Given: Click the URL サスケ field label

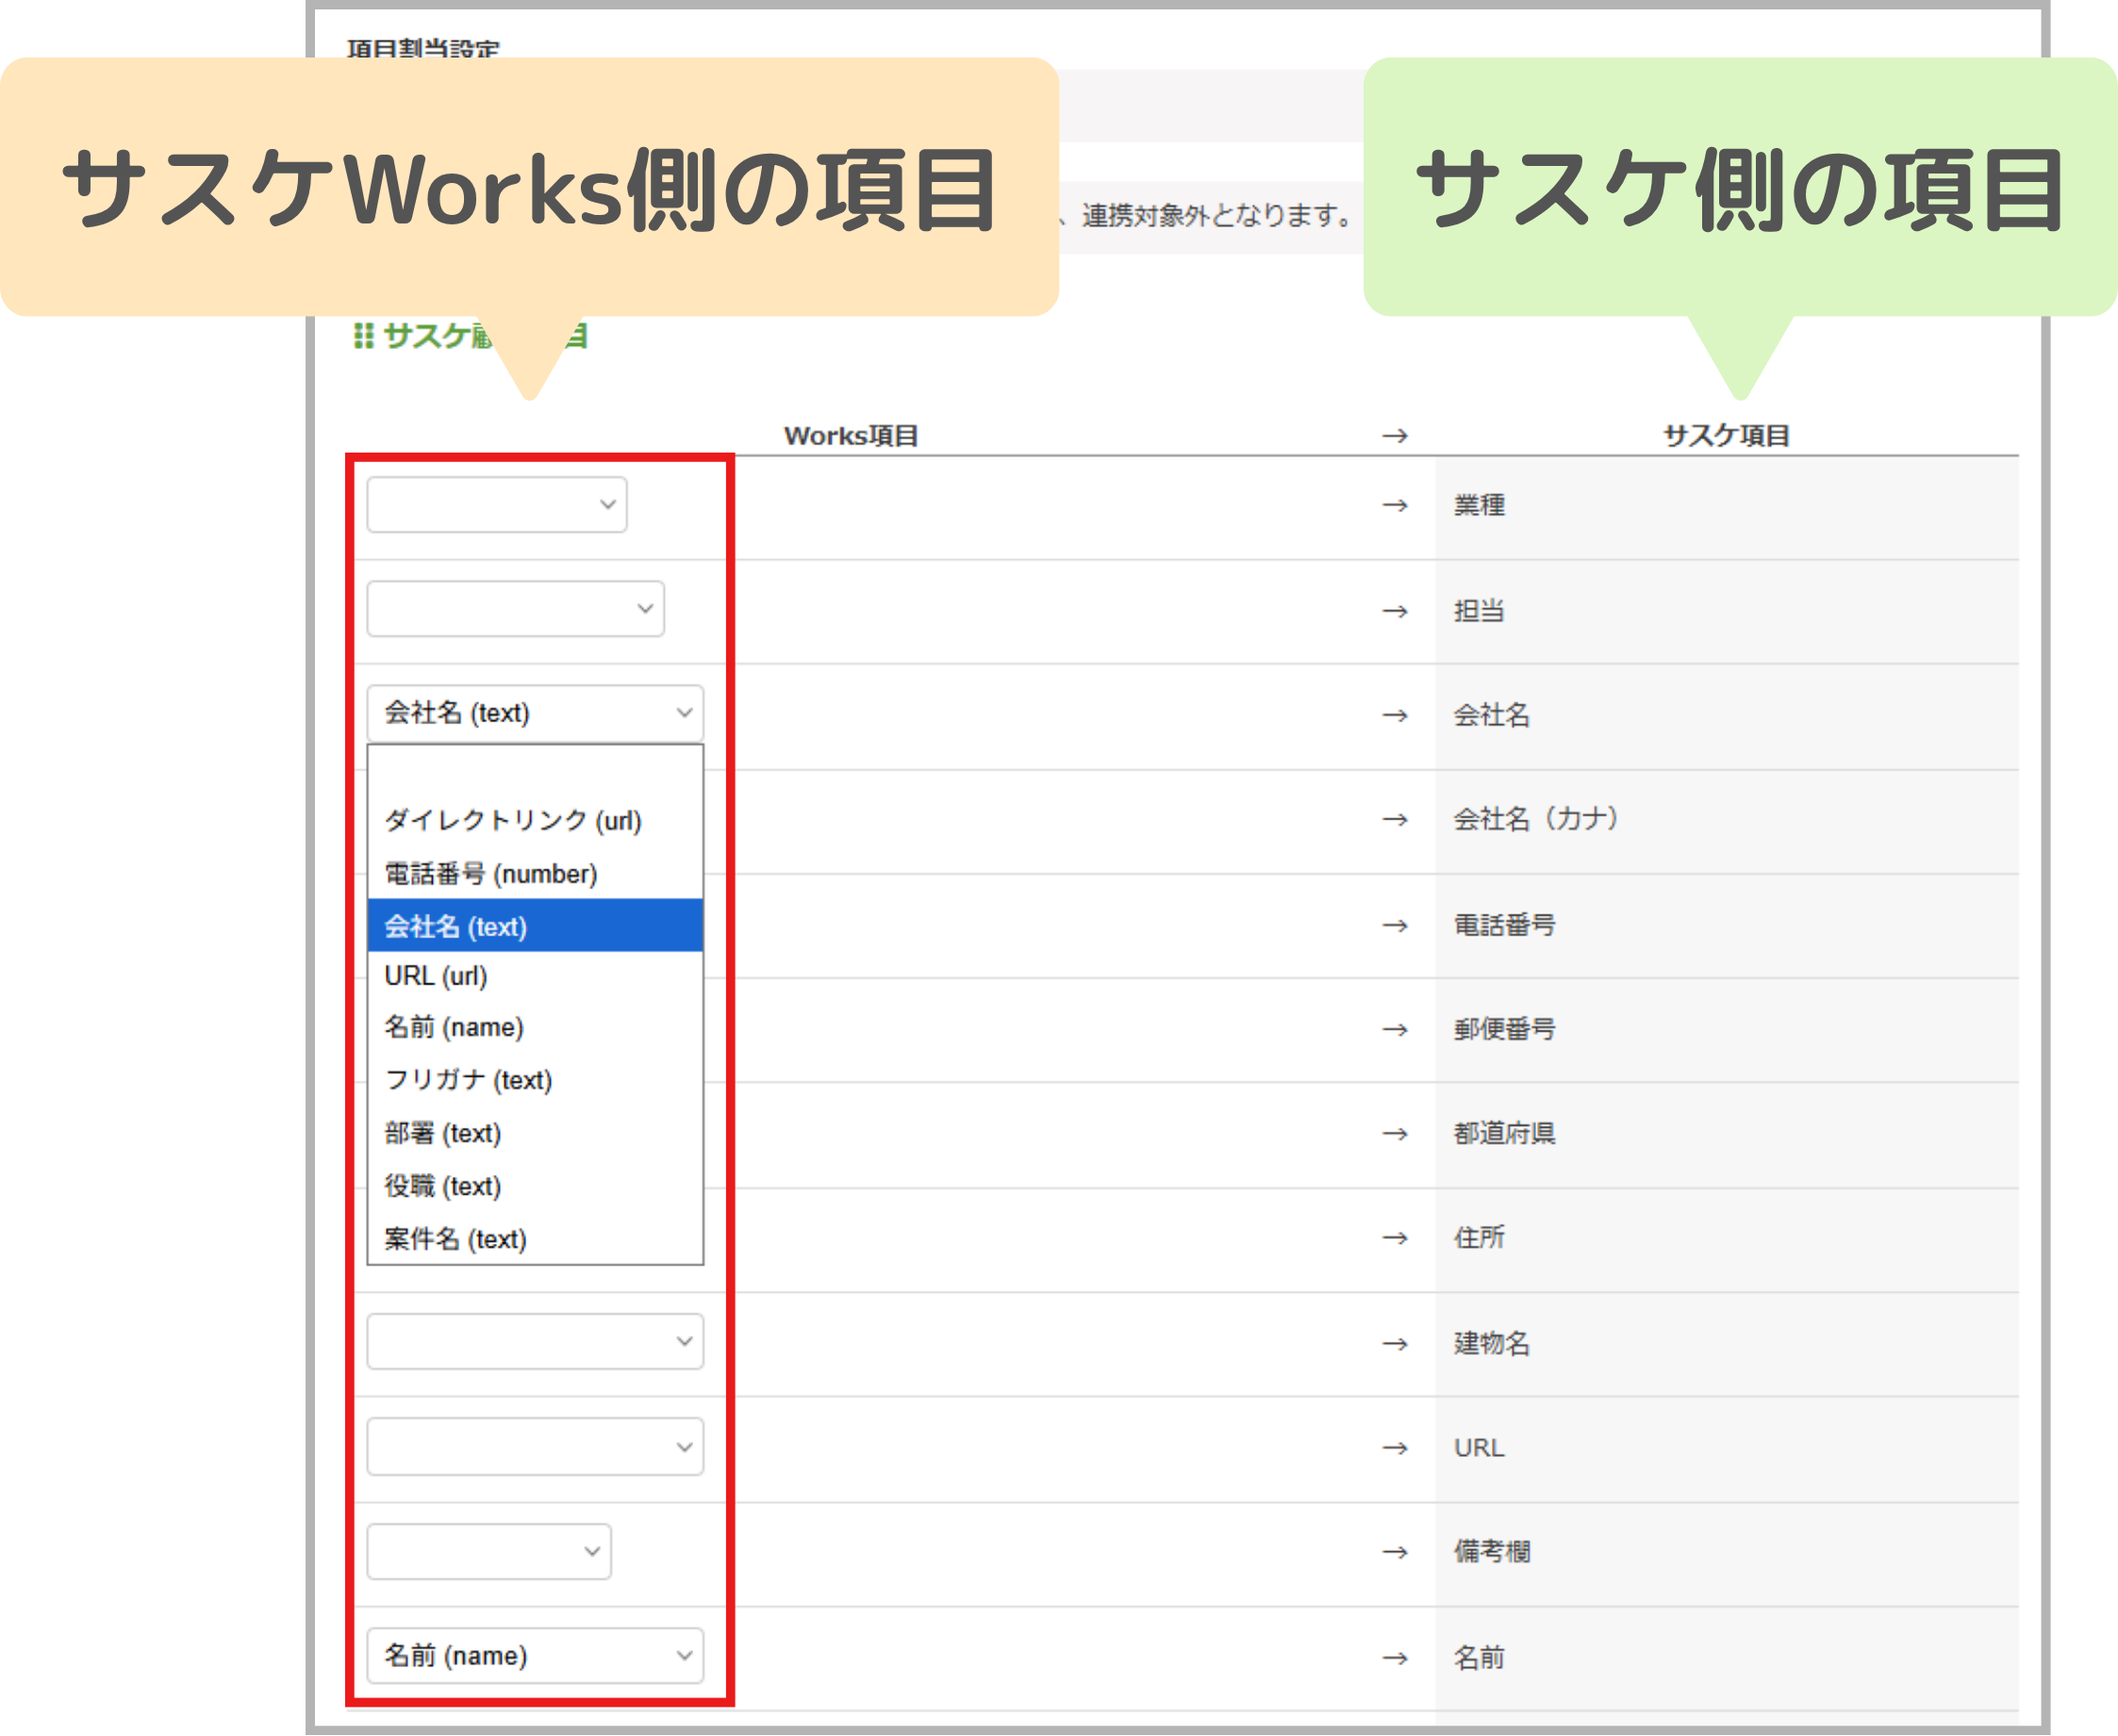Looking at the screenshot, I should (x=1479, y=1447).
